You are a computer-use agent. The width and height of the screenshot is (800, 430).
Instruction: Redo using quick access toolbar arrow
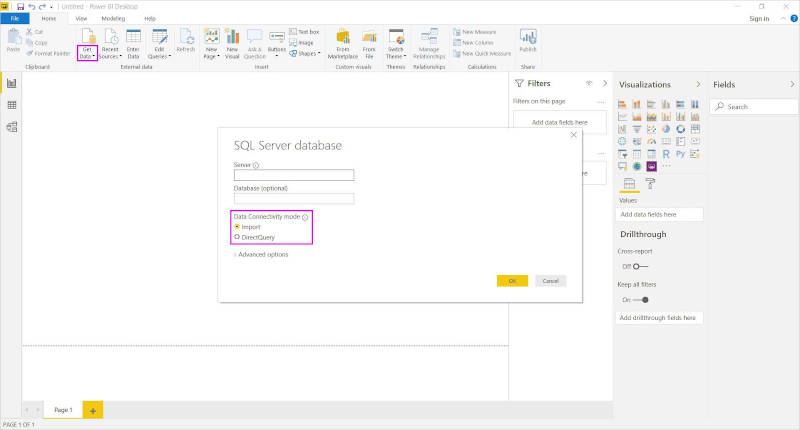tap(42, 7)
